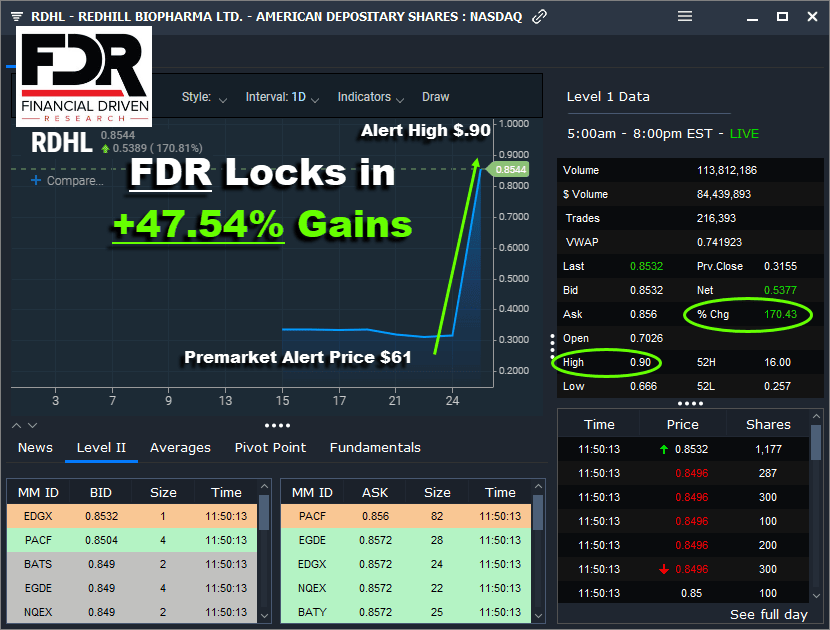This screenshot has width=830, height=630.
Task: Sort bid table by MM ID column
Action: tap(38, 492)
